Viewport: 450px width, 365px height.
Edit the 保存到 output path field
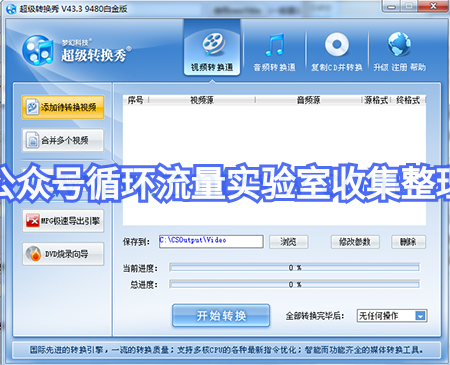(211, 241)
